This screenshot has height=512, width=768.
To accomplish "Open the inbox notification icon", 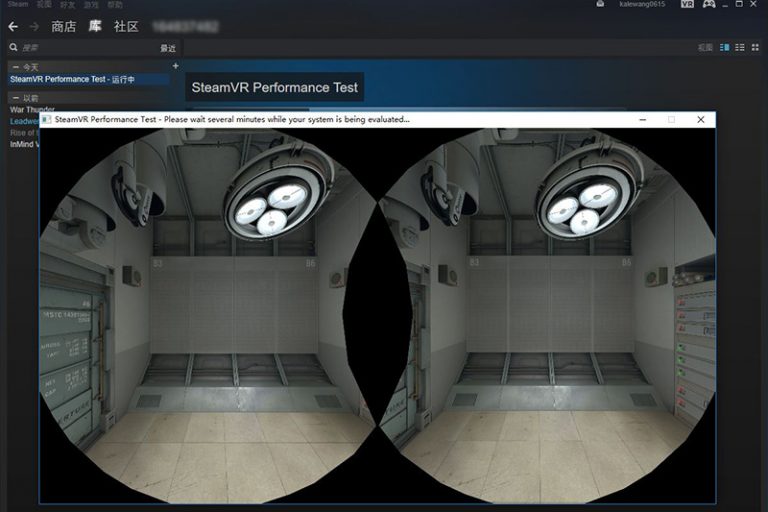I will [x=599, y=5].
